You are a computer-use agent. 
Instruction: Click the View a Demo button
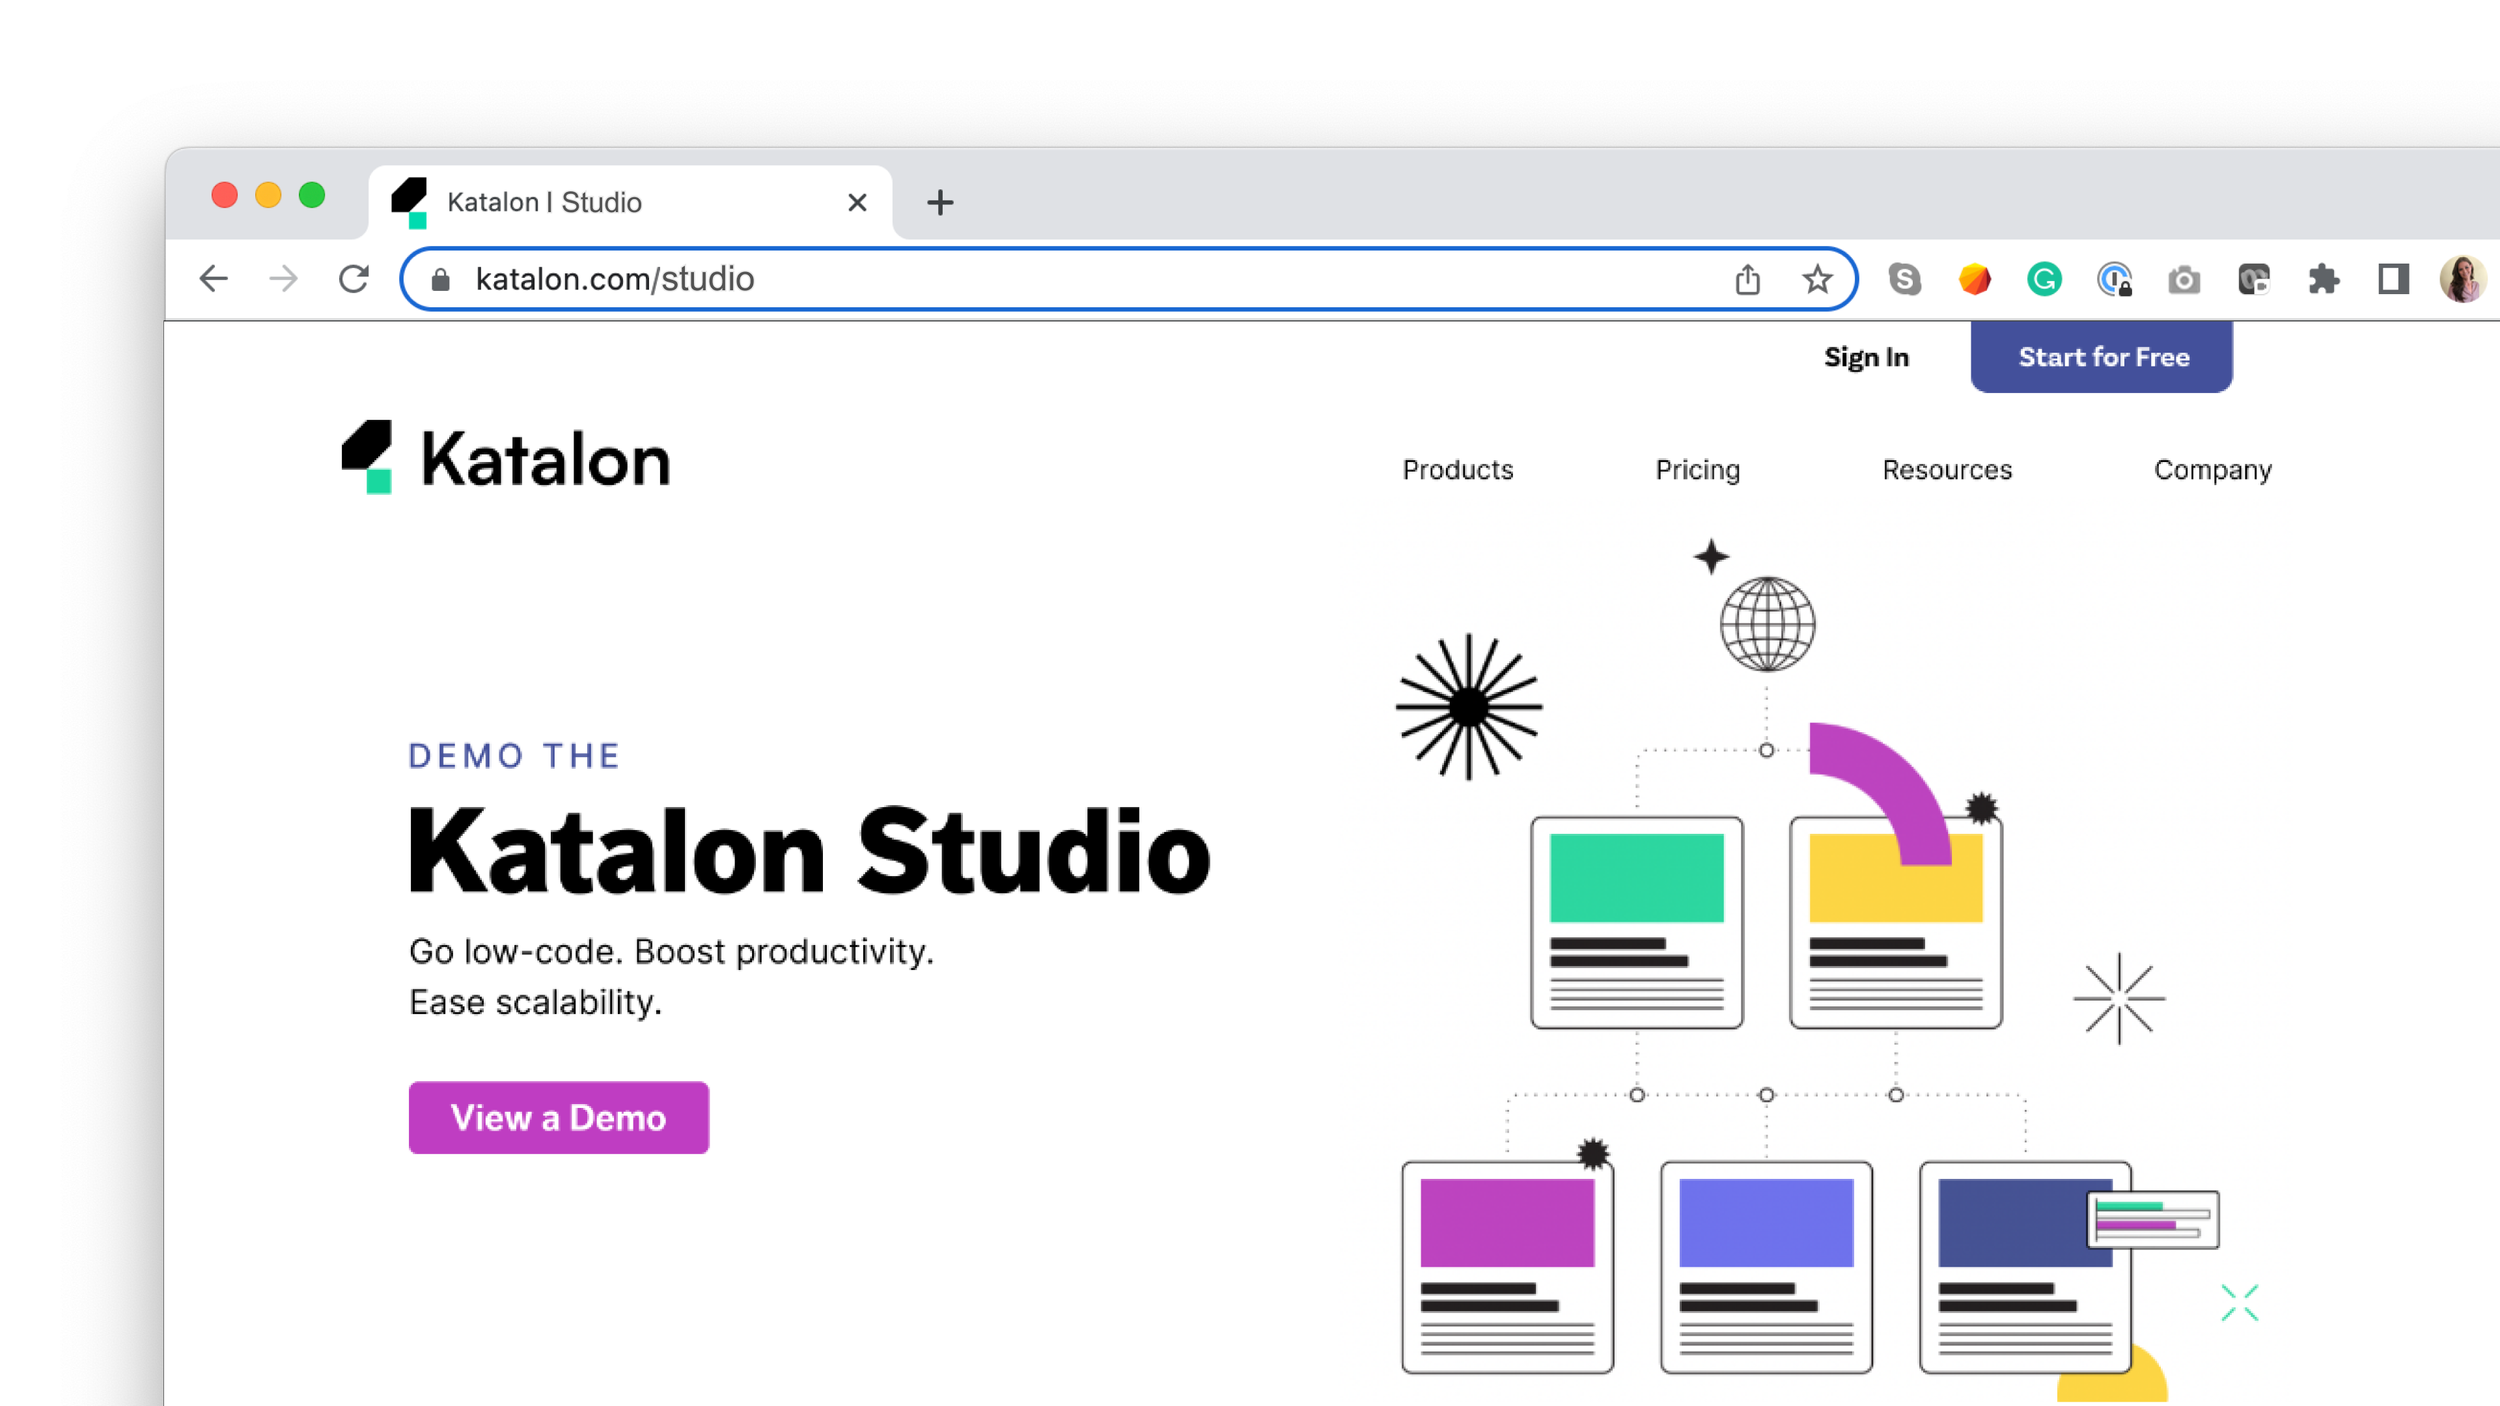pos(559,1118)
